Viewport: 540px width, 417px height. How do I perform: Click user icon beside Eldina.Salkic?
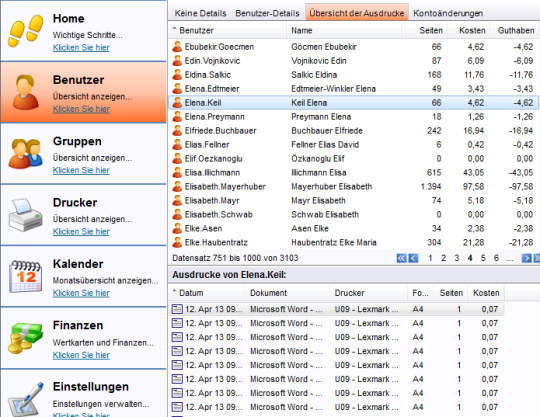point(177,74)
